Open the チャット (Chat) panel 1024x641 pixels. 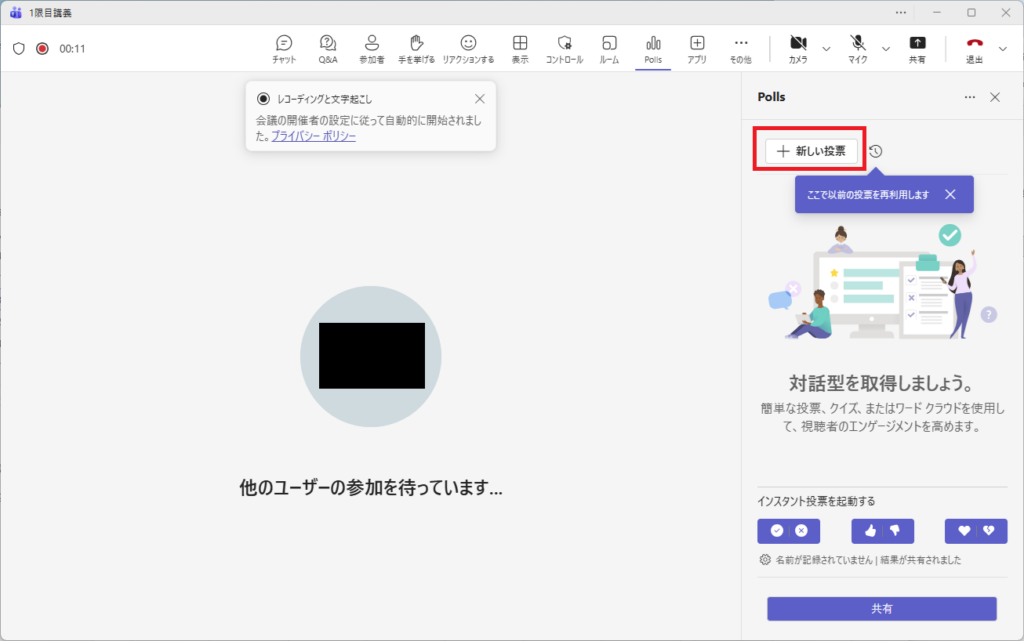(x=284, y=48)
